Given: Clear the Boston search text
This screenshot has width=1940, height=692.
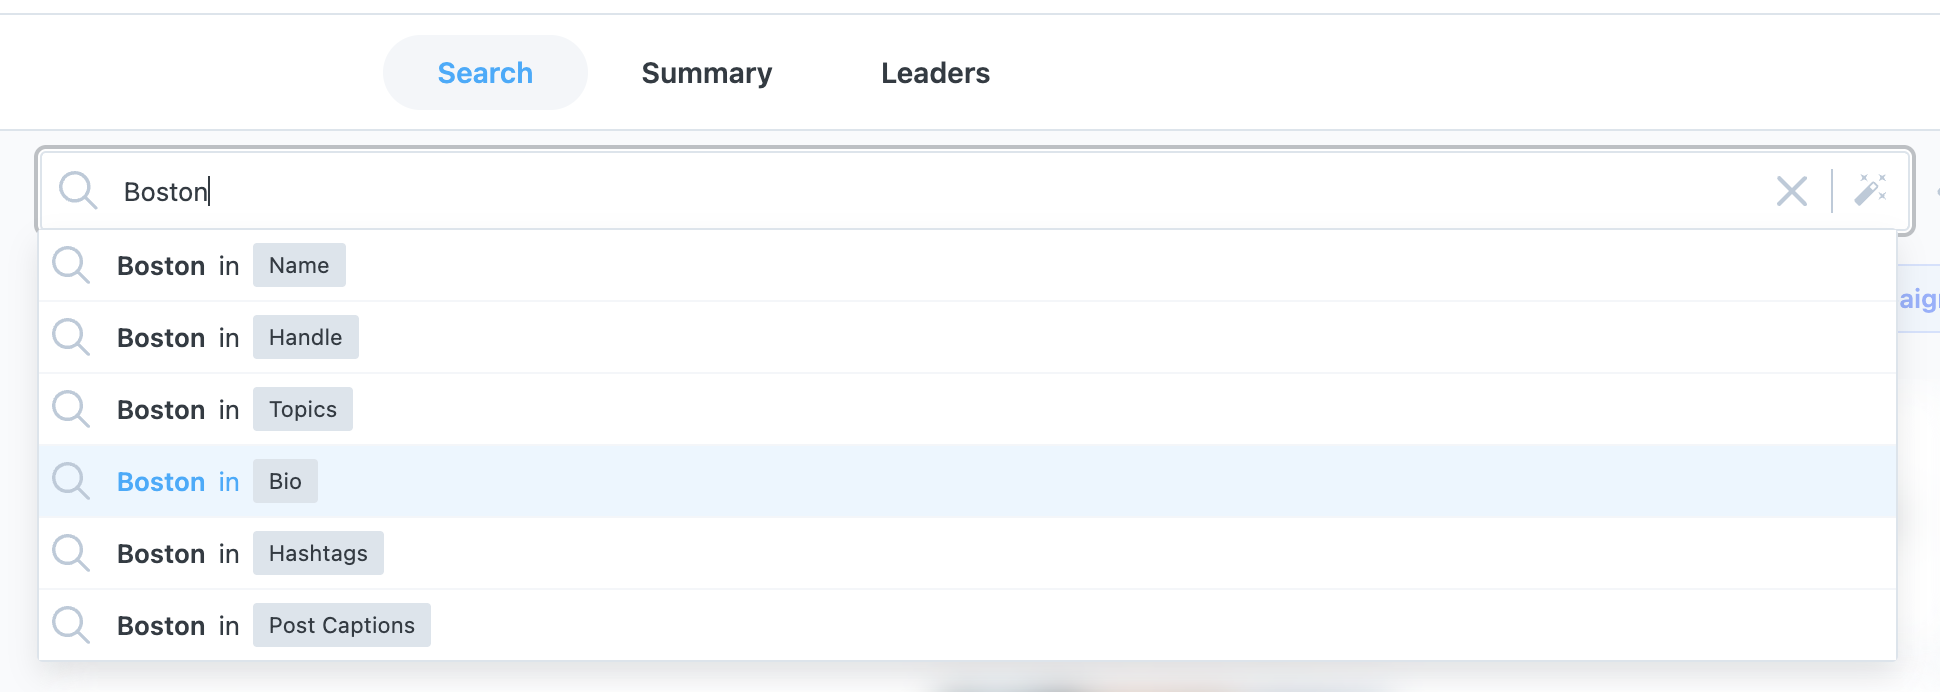Looking at the screenshot, I should (x=1791, y=191).
